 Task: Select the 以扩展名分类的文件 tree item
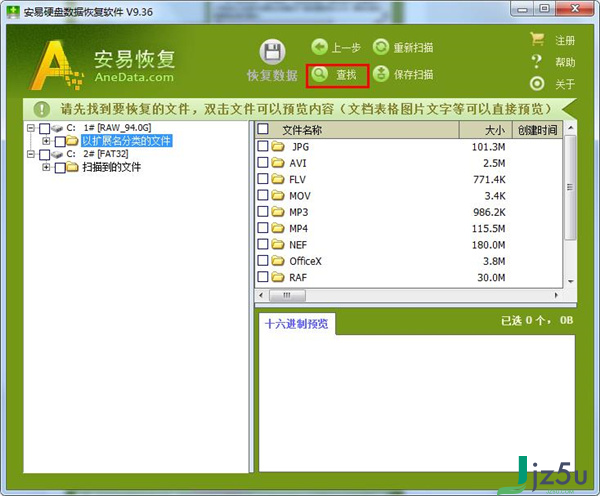(127, 141)
